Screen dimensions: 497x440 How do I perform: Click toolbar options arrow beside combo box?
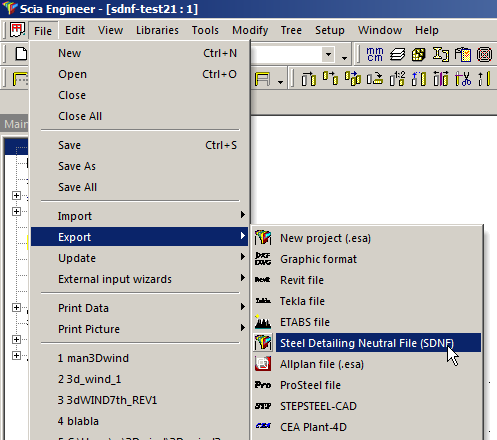point(344,58)
